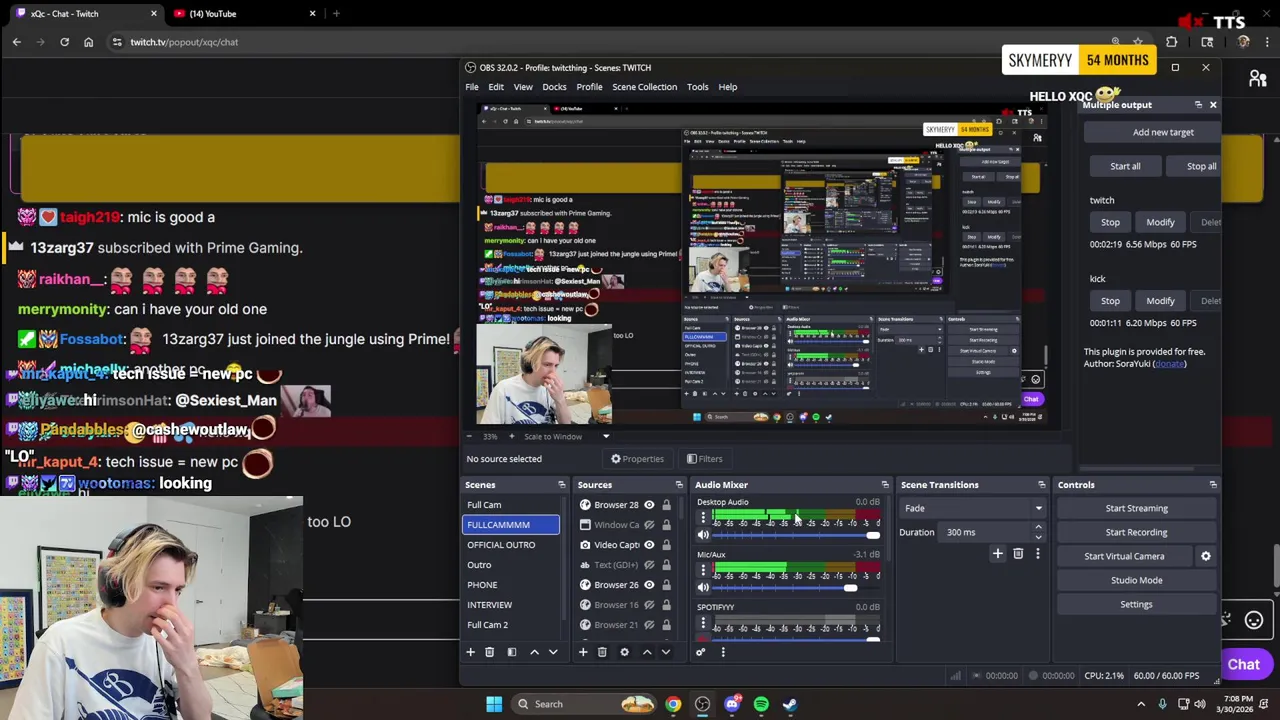Show the Browser 21 source
1280x720 pixels.
(x=649, y=625)
